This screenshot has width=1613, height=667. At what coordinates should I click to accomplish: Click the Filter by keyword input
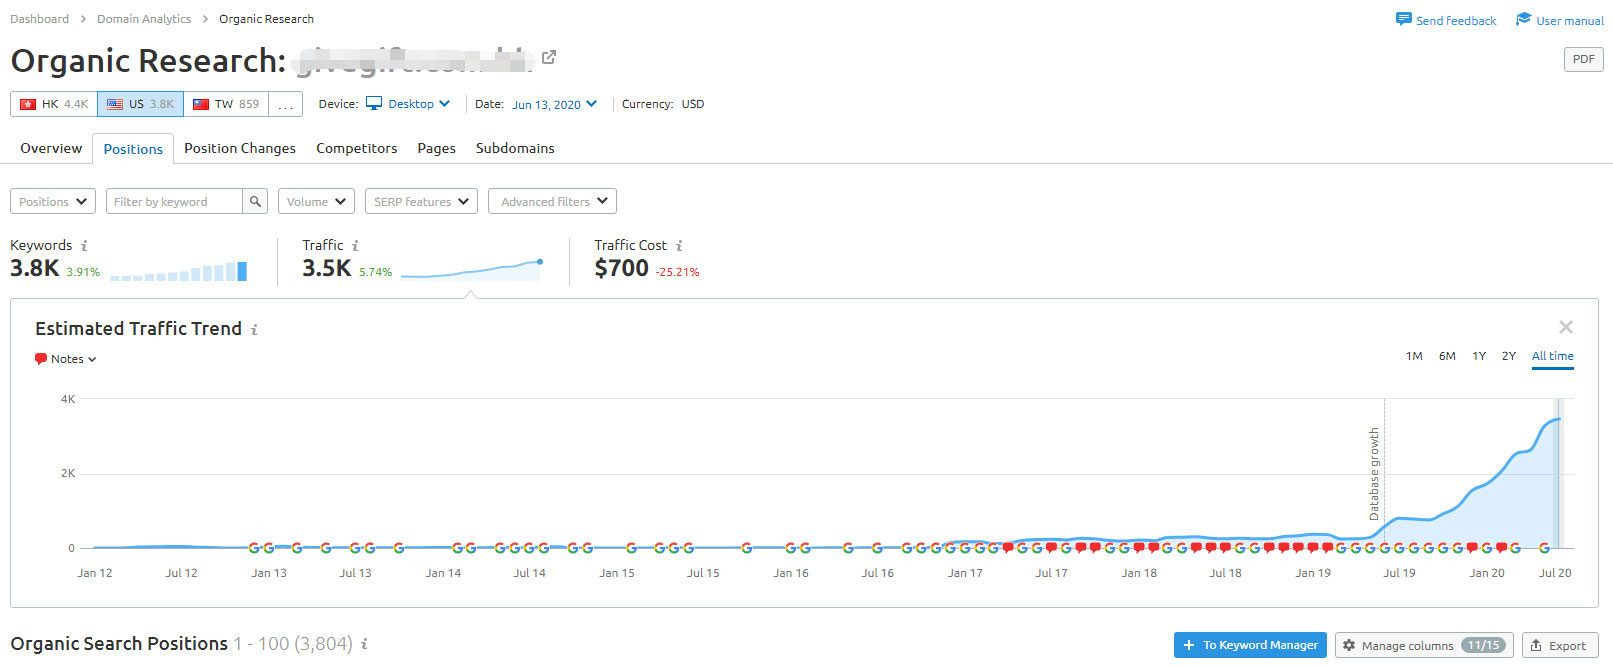point(174,201)
